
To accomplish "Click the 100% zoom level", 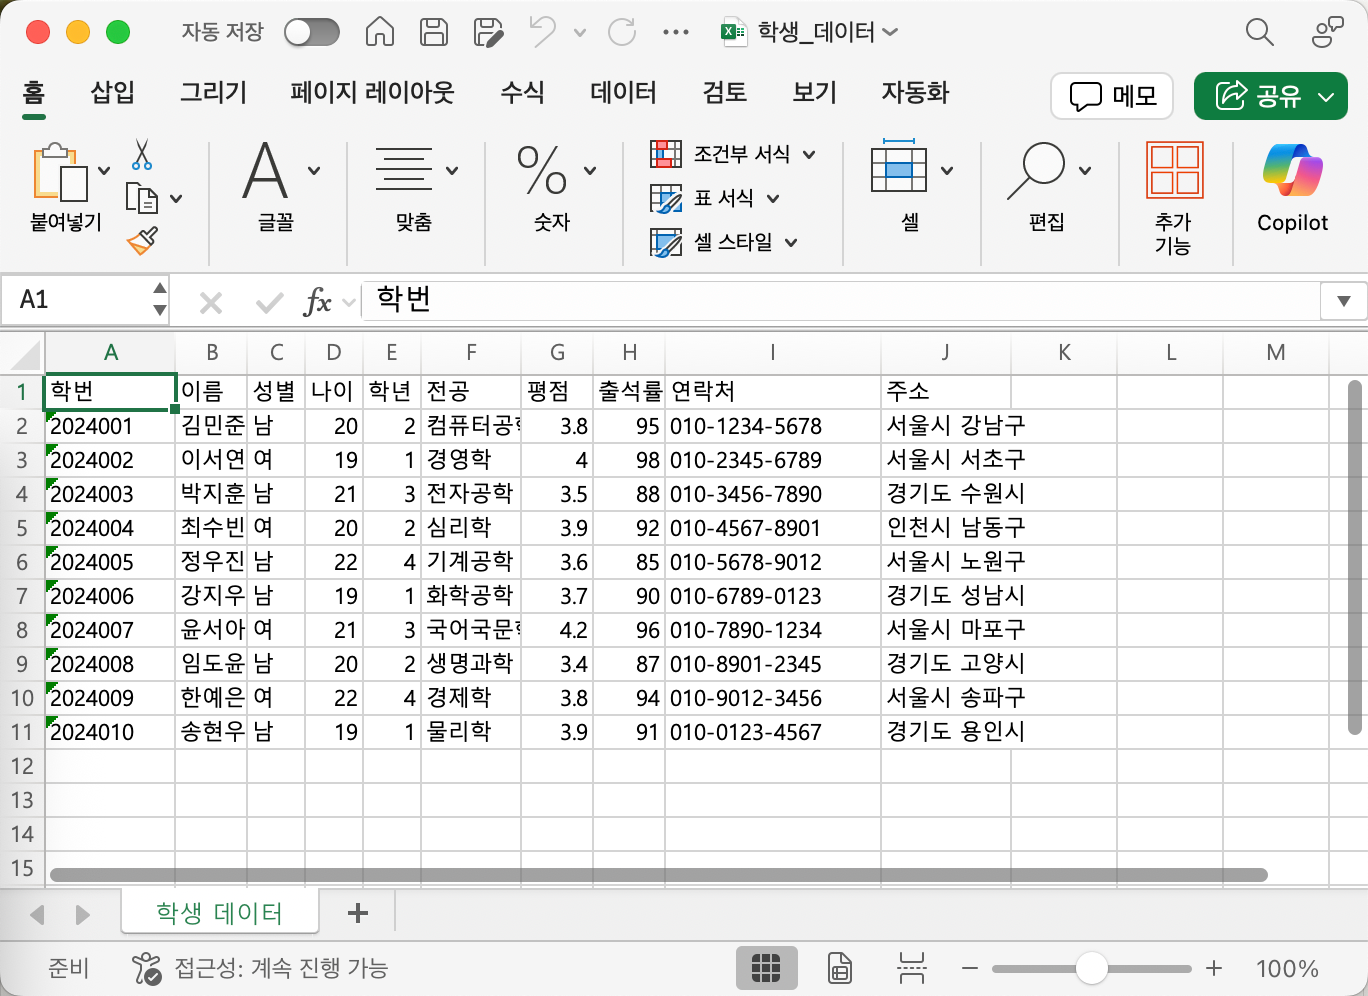I will pos(1287,968).
